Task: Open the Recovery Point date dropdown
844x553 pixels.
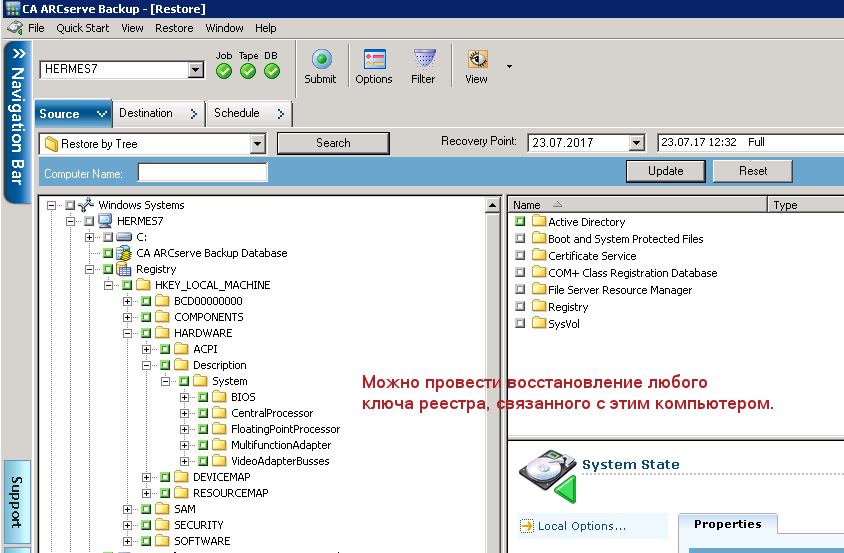Action: 637,143
